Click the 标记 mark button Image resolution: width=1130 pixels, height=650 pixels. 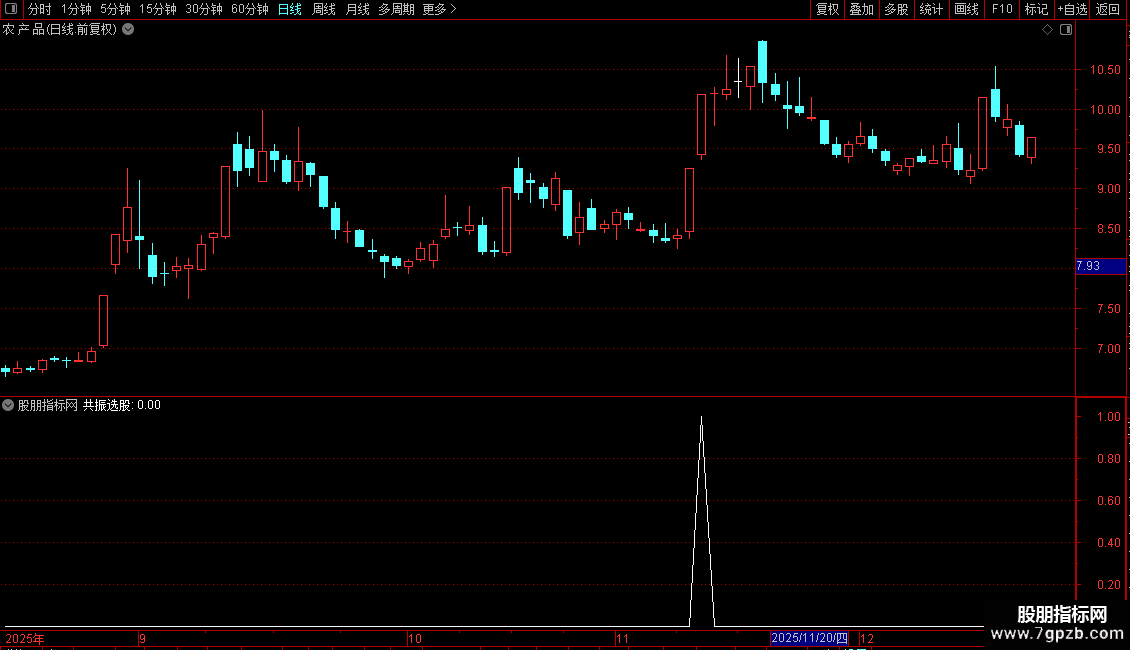point(1036,9)
